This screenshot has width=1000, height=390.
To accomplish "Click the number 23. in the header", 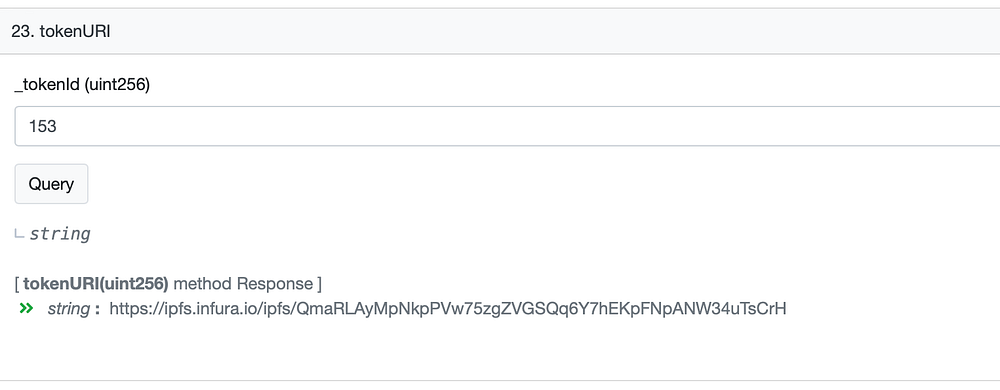I will click(23, 32).
